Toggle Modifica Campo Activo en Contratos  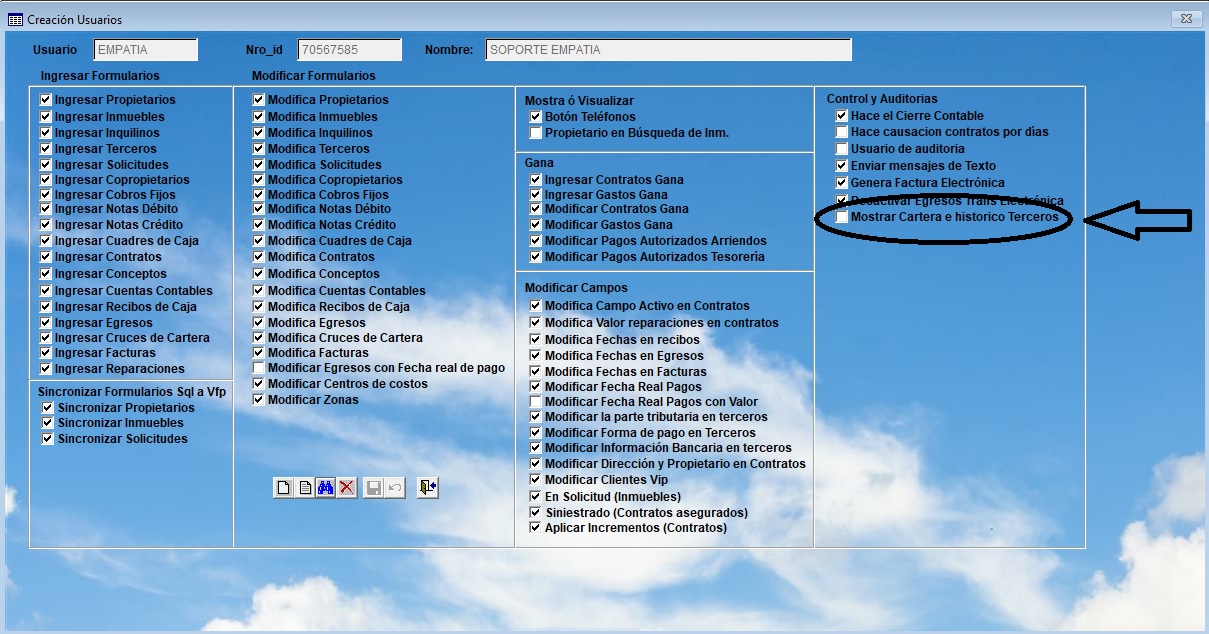[x=536, y=306]
